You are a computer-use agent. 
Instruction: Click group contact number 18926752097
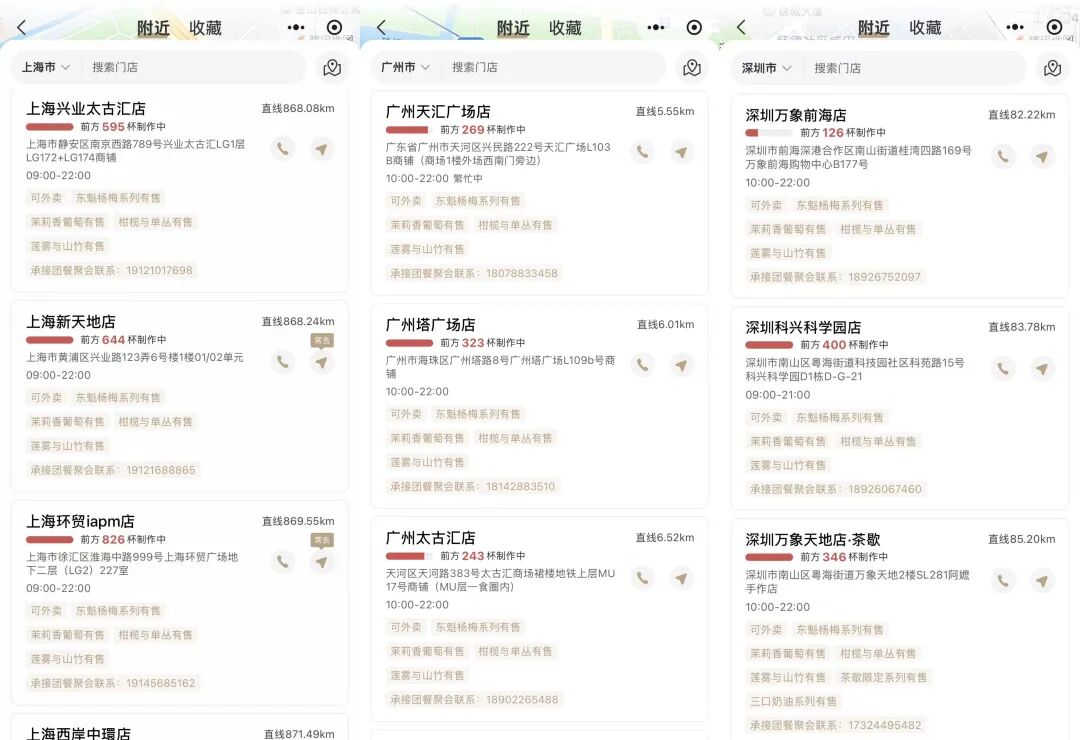pos(884,277)
